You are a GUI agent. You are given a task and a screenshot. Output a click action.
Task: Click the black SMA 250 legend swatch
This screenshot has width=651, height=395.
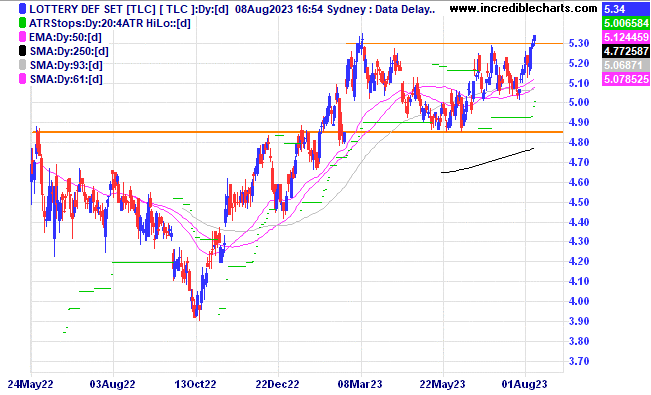22,51
